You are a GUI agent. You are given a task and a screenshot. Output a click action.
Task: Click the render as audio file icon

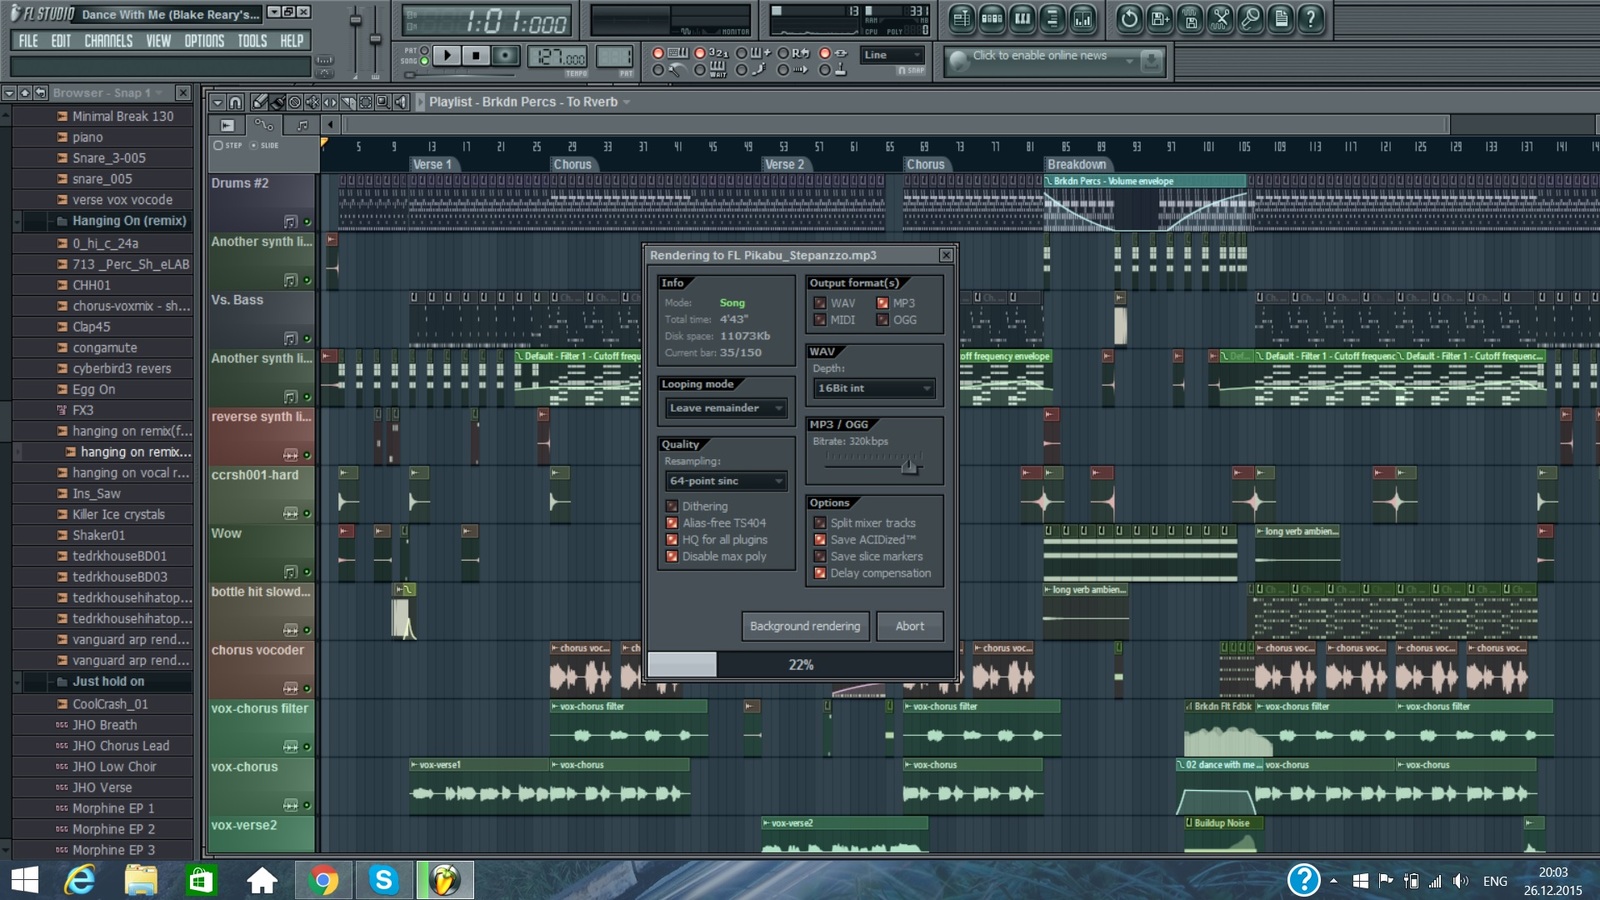tap(1190, 19)
